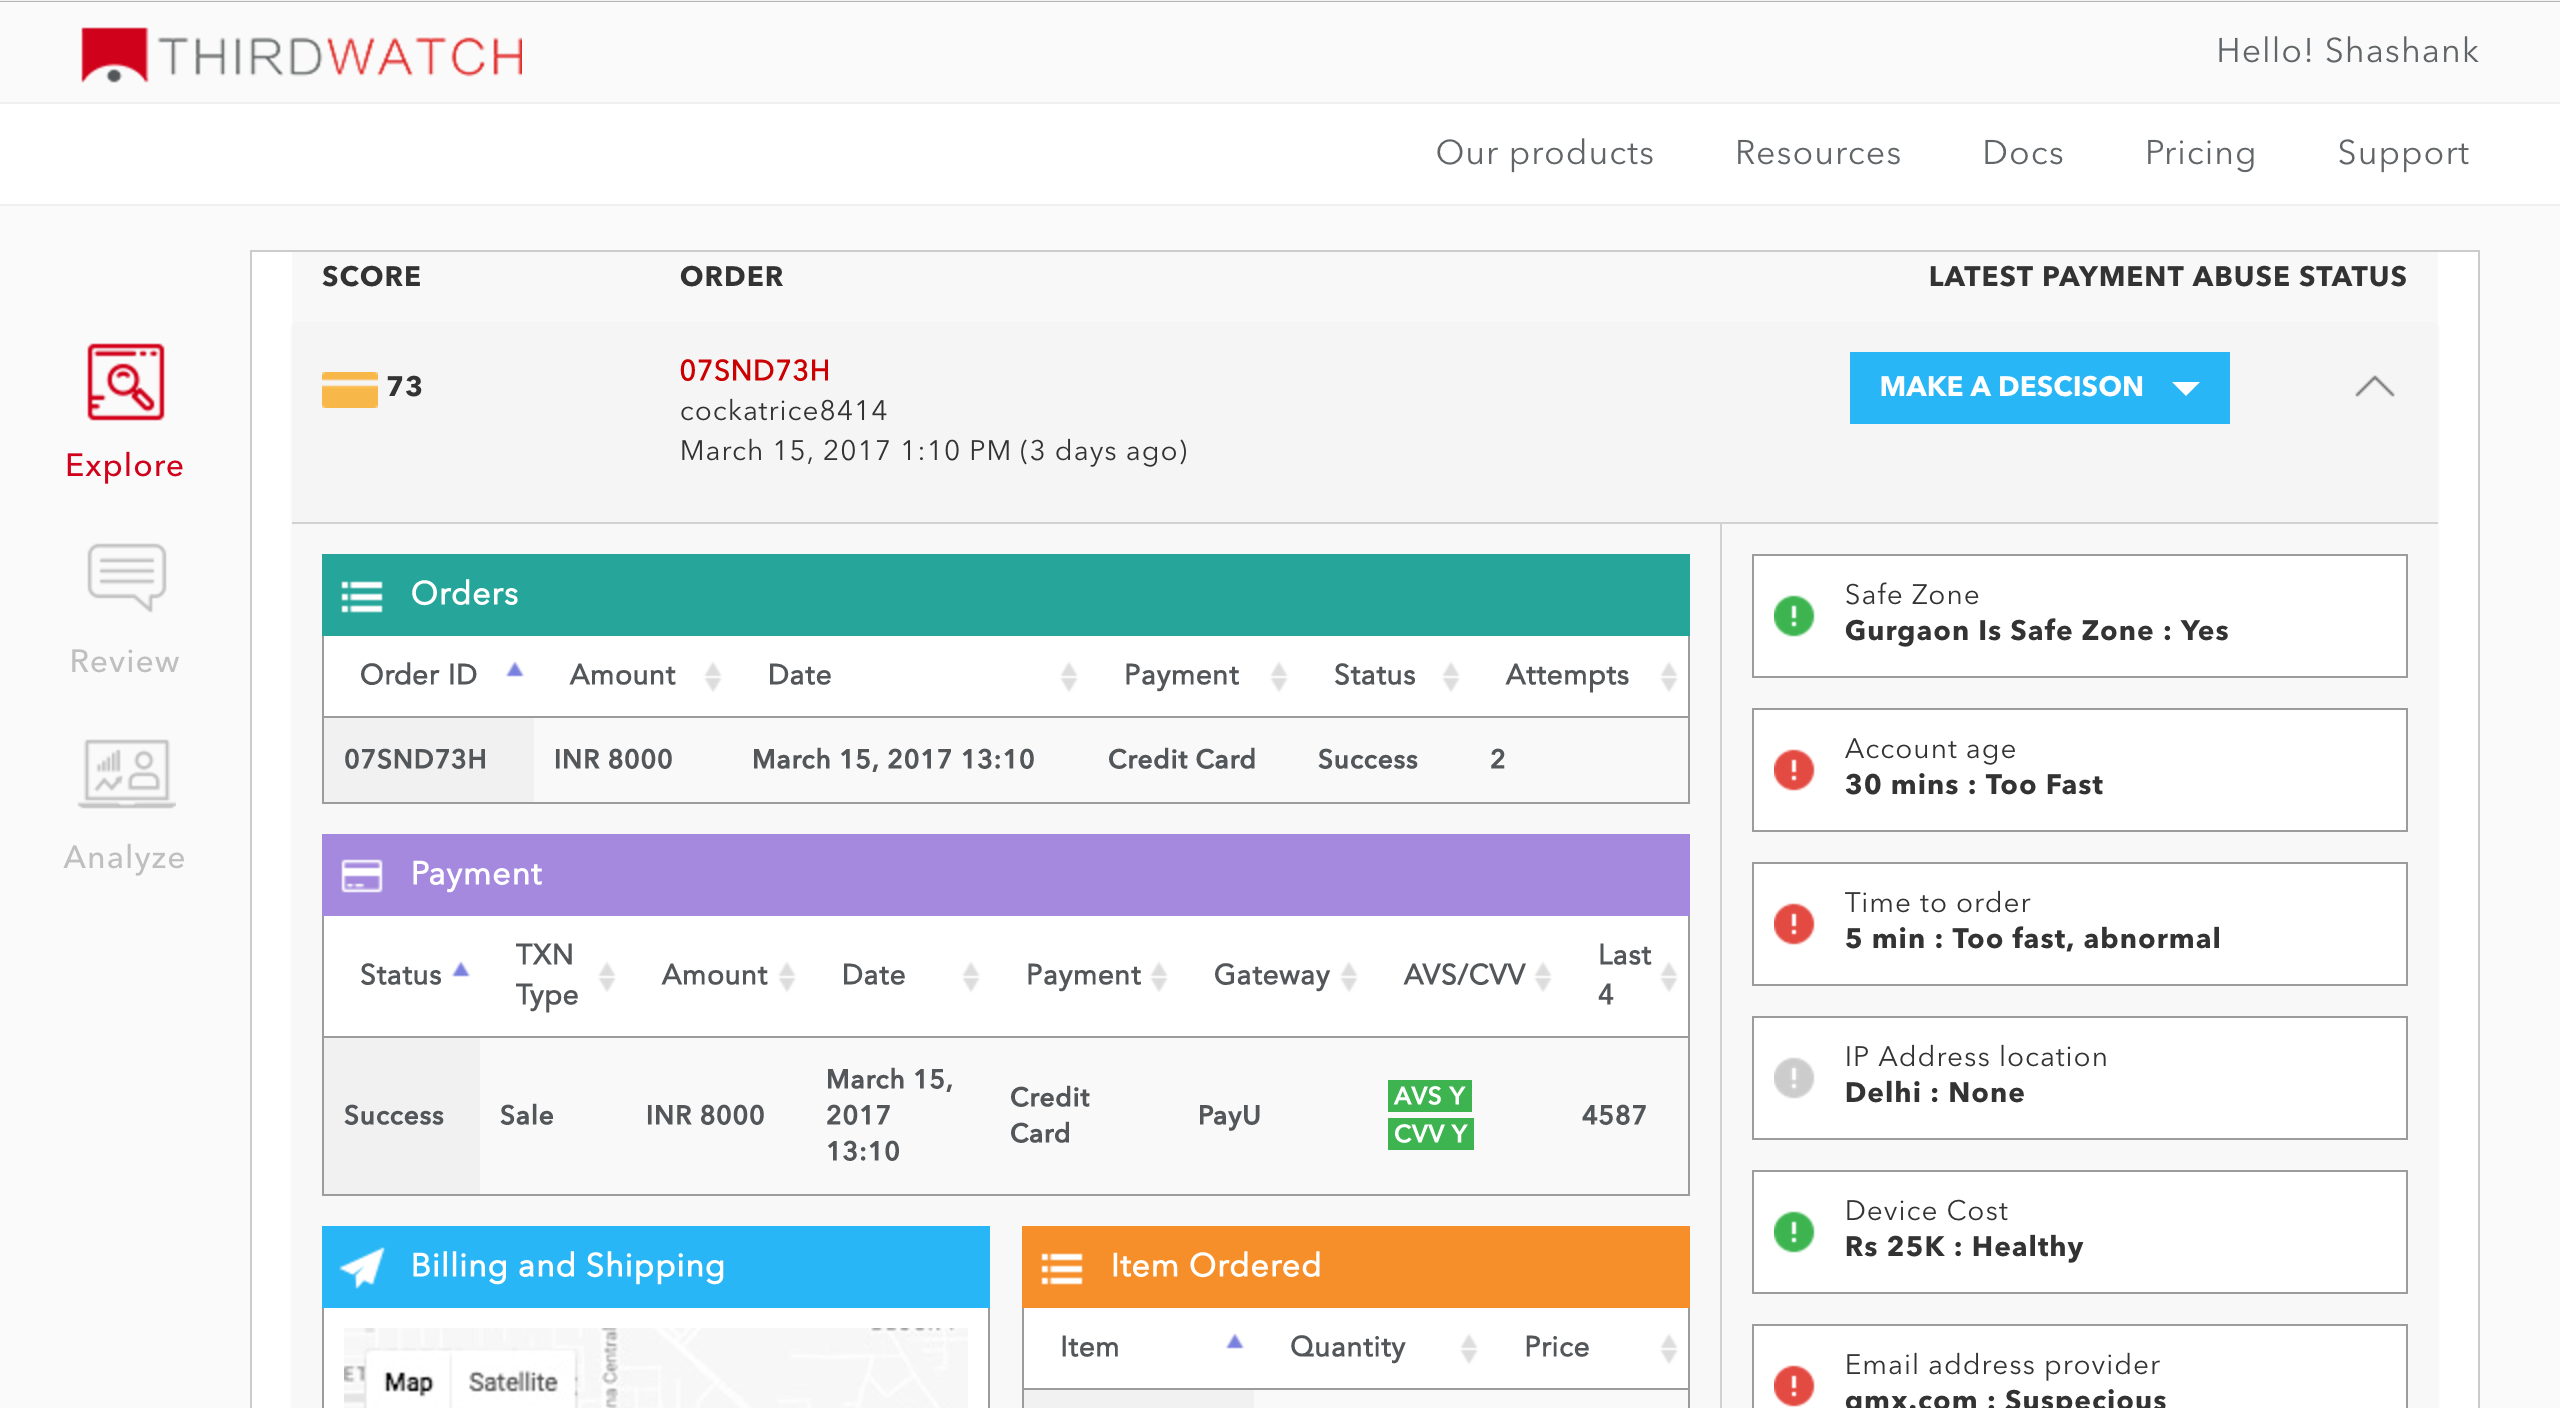This screenshot has height=1408, width=2560.
Task: Click the Hello! Shashank greeting
Action: [x=2347, y=51]
